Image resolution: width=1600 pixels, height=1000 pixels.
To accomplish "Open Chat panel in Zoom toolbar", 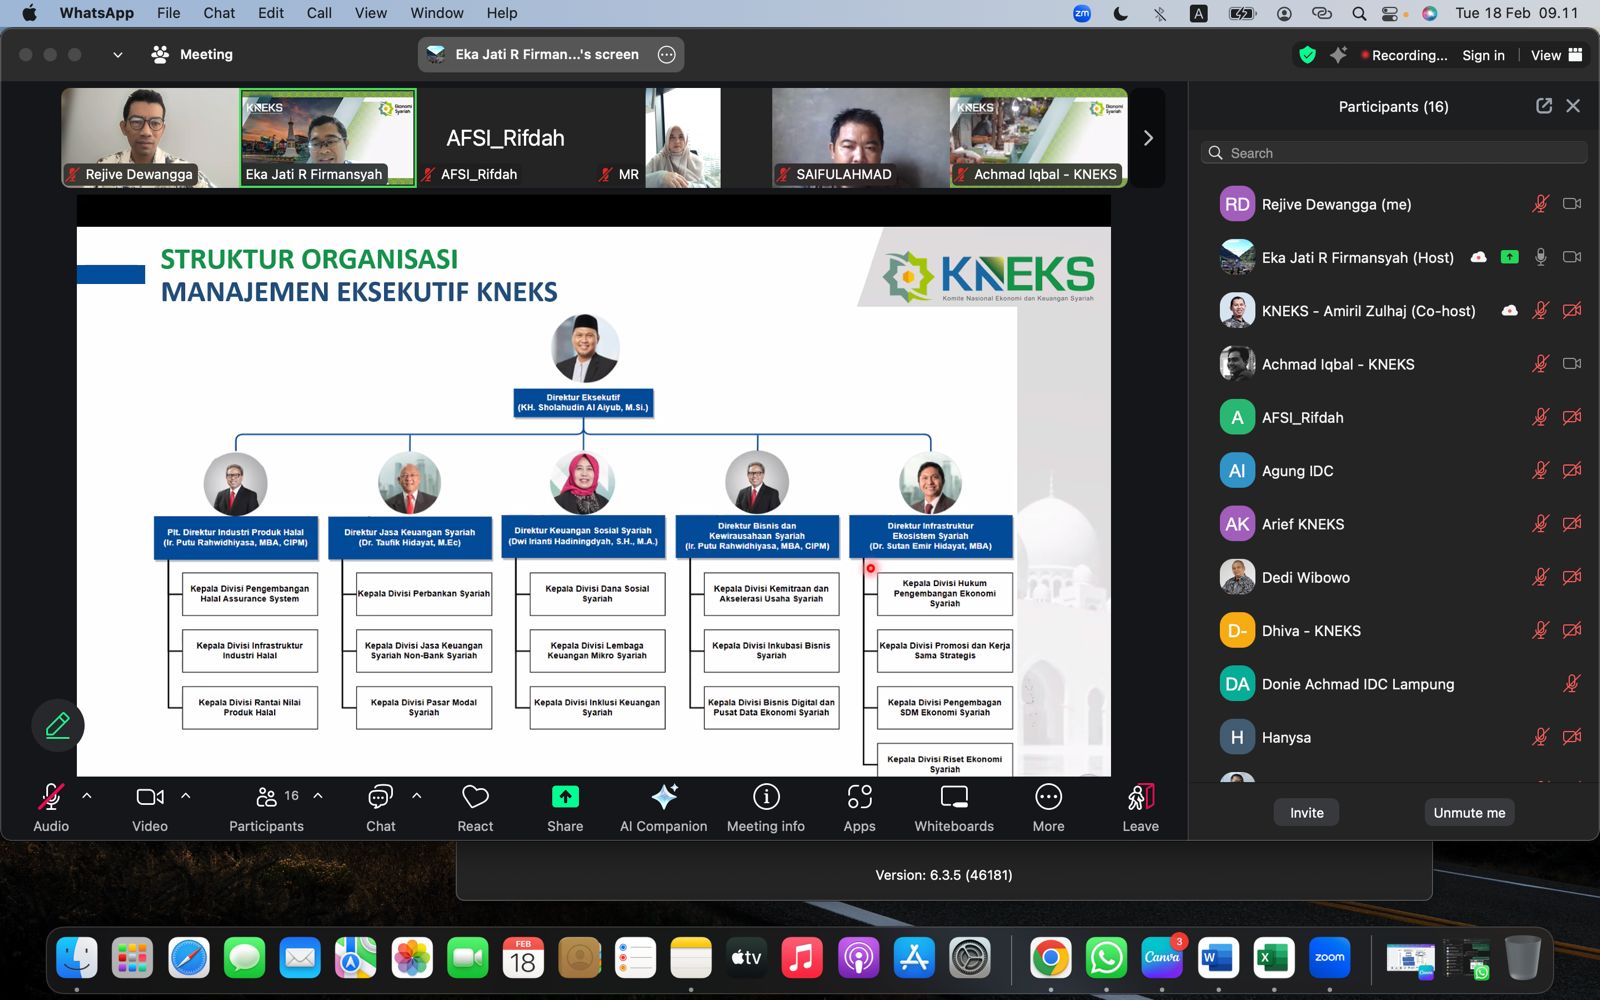I will tap(380, 808).
